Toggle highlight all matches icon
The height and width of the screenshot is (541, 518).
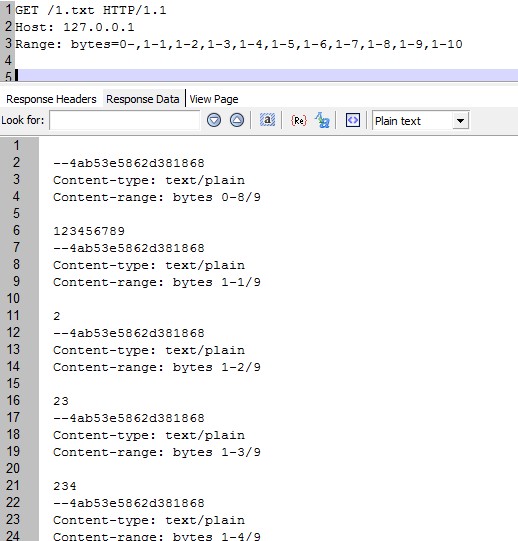pyautogui.click(x=267, y=120)
